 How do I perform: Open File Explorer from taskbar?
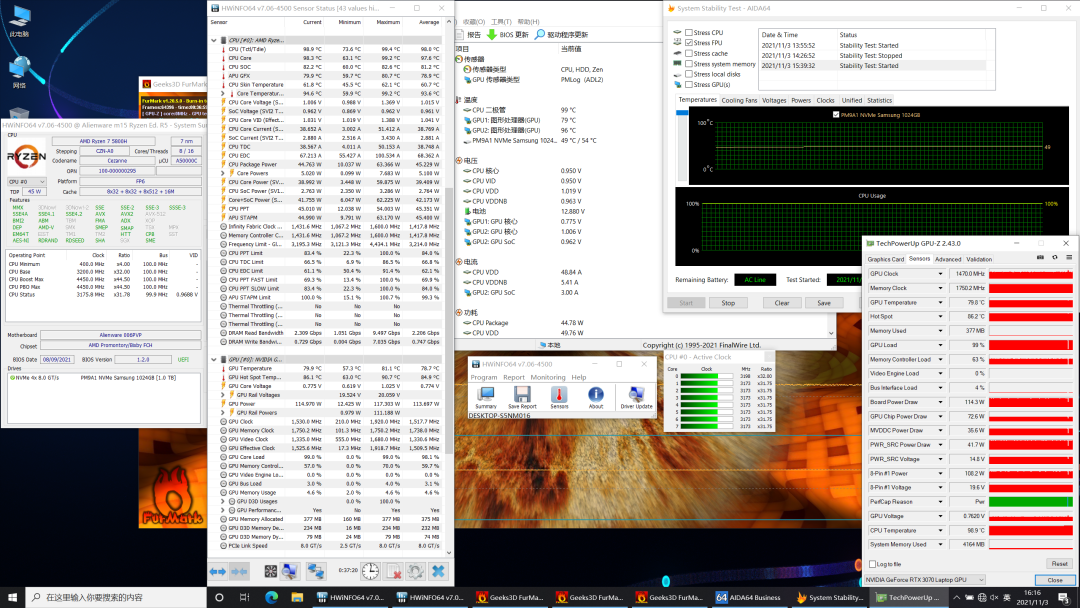click(x=297, y=597)
